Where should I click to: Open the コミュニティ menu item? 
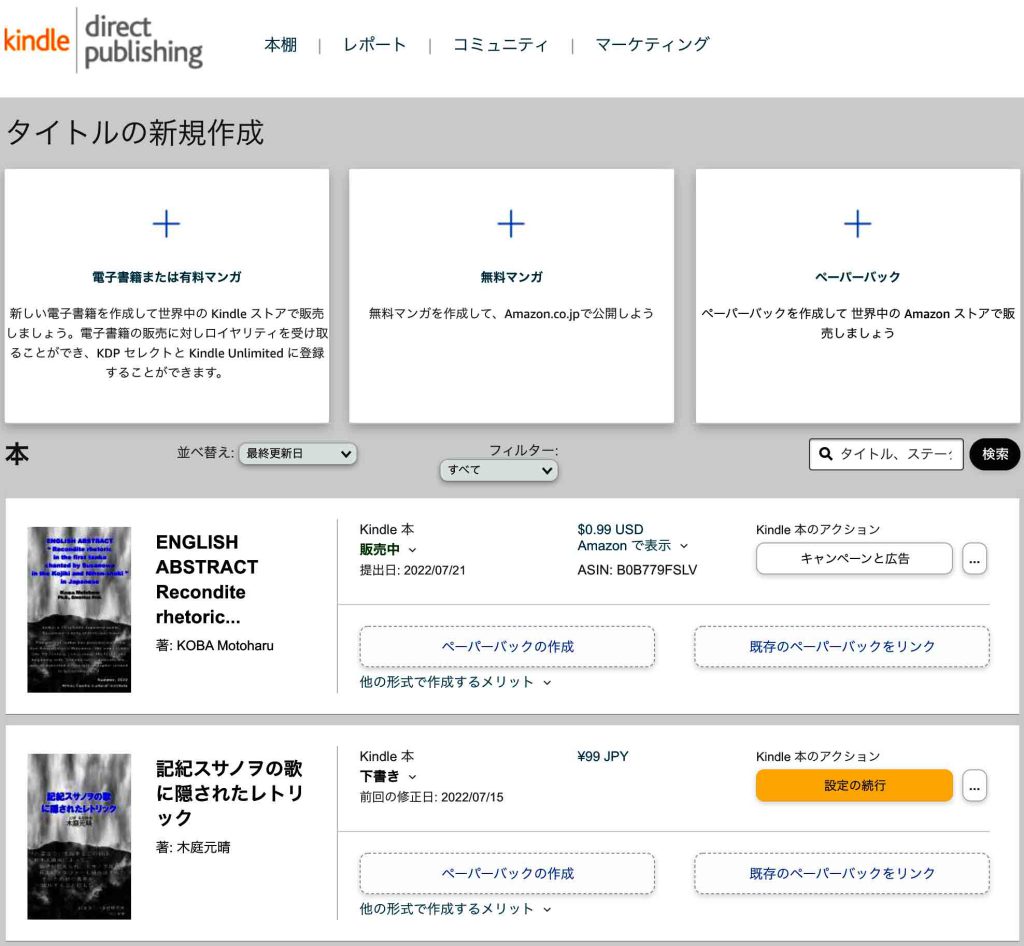(x=500, y=44)
